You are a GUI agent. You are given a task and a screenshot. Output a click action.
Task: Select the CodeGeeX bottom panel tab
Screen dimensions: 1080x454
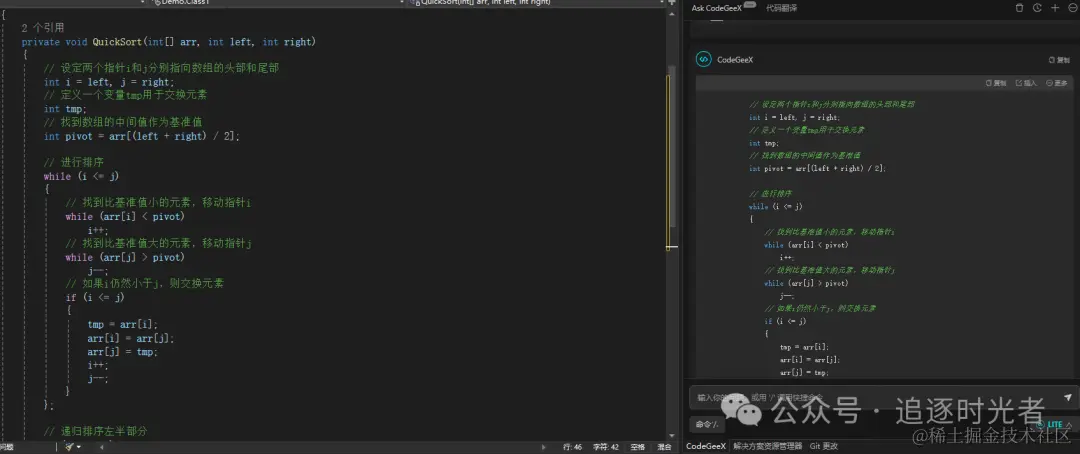click(x=705, y=446)
